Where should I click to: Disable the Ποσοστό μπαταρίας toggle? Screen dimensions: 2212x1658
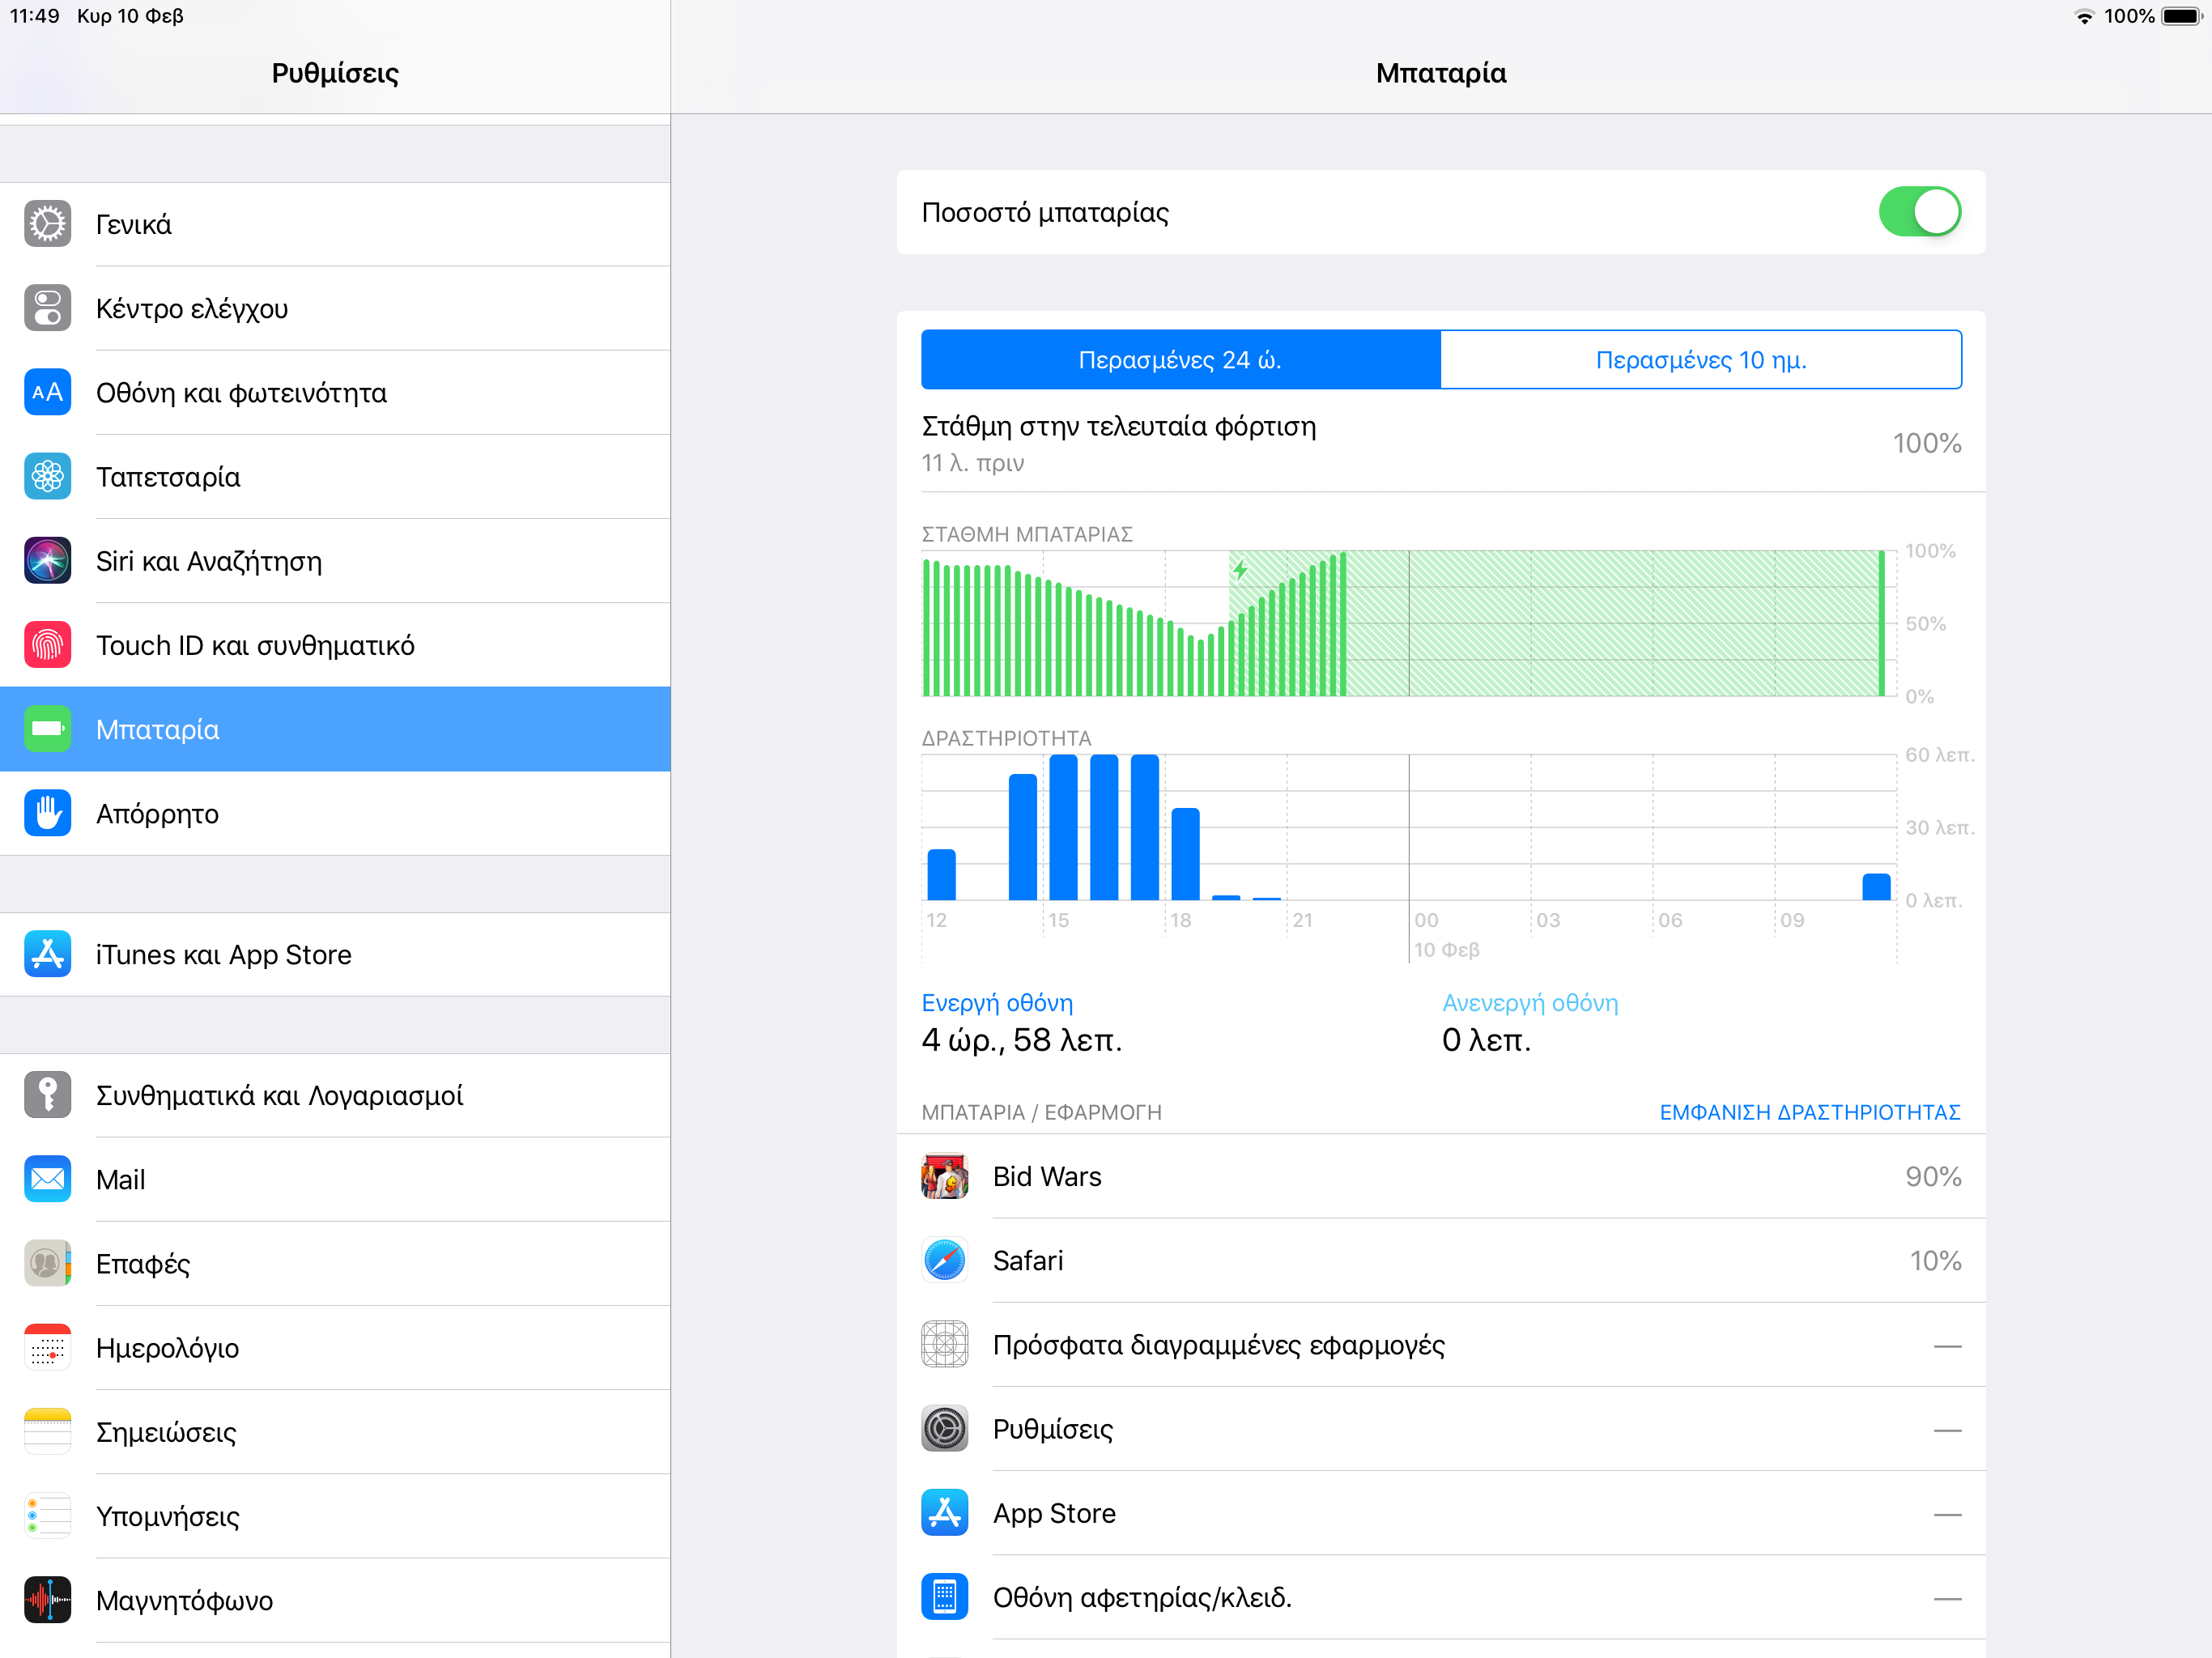(x=1918, y=212)
